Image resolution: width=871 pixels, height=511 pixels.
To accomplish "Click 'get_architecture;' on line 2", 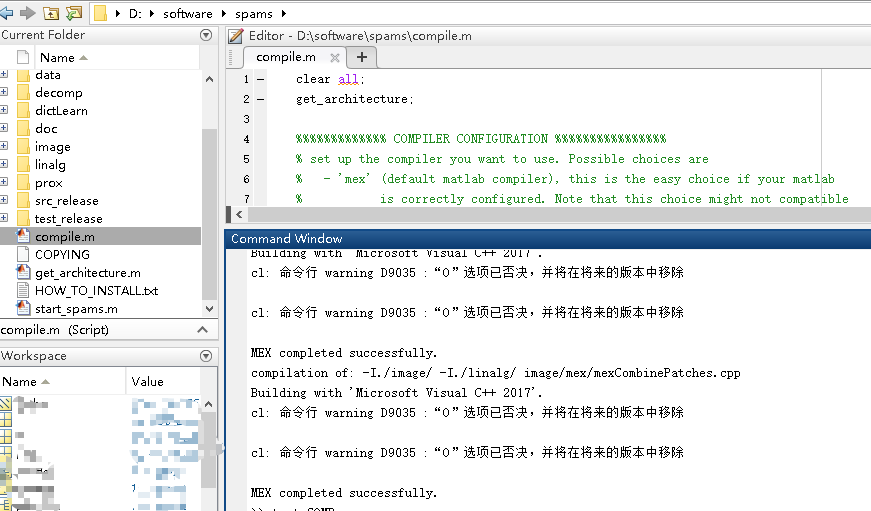I will coord(355,99).
